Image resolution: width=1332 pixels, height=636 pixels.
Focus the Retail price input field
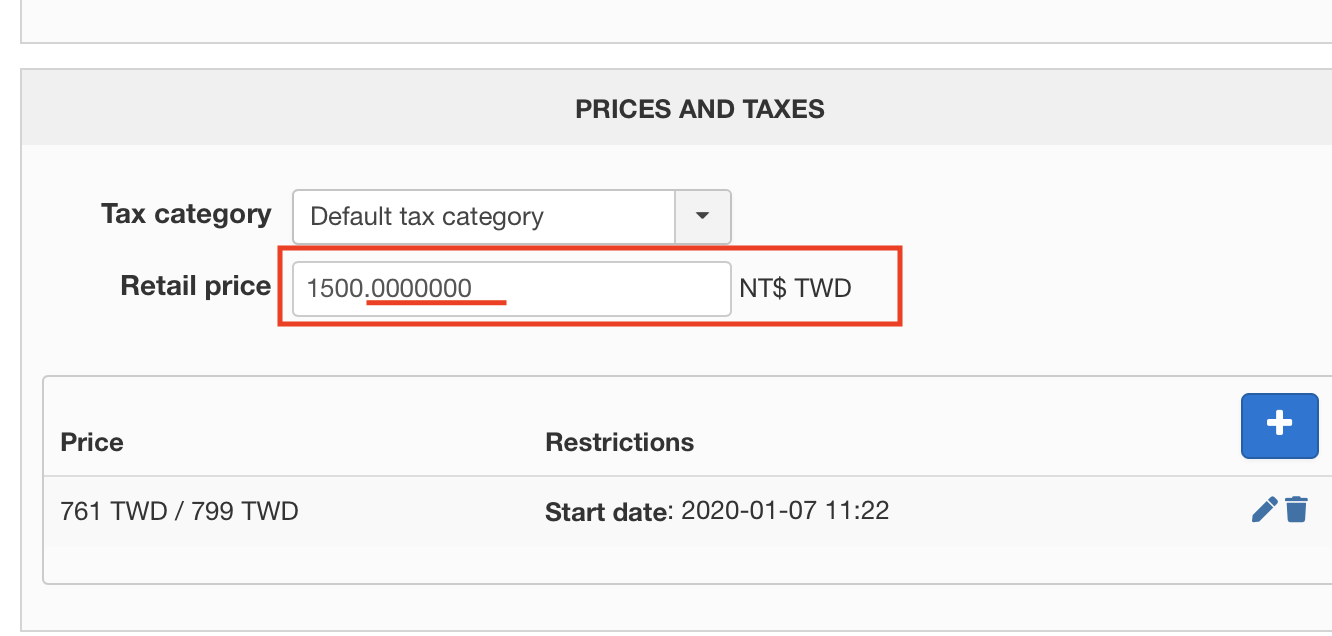point(512,289)
